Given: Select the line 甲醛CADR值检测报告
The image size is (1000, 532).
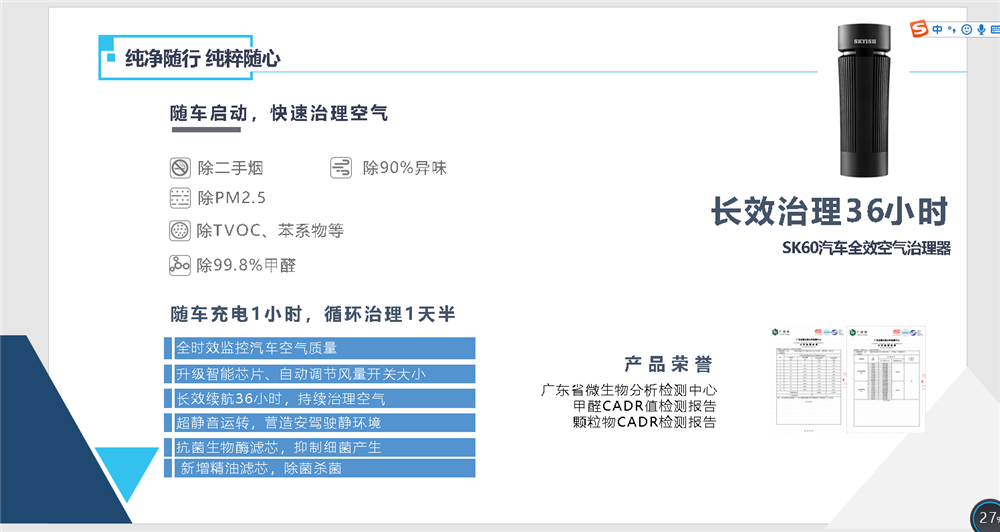Looking at the screenshot, I should (x=644, y=406).
